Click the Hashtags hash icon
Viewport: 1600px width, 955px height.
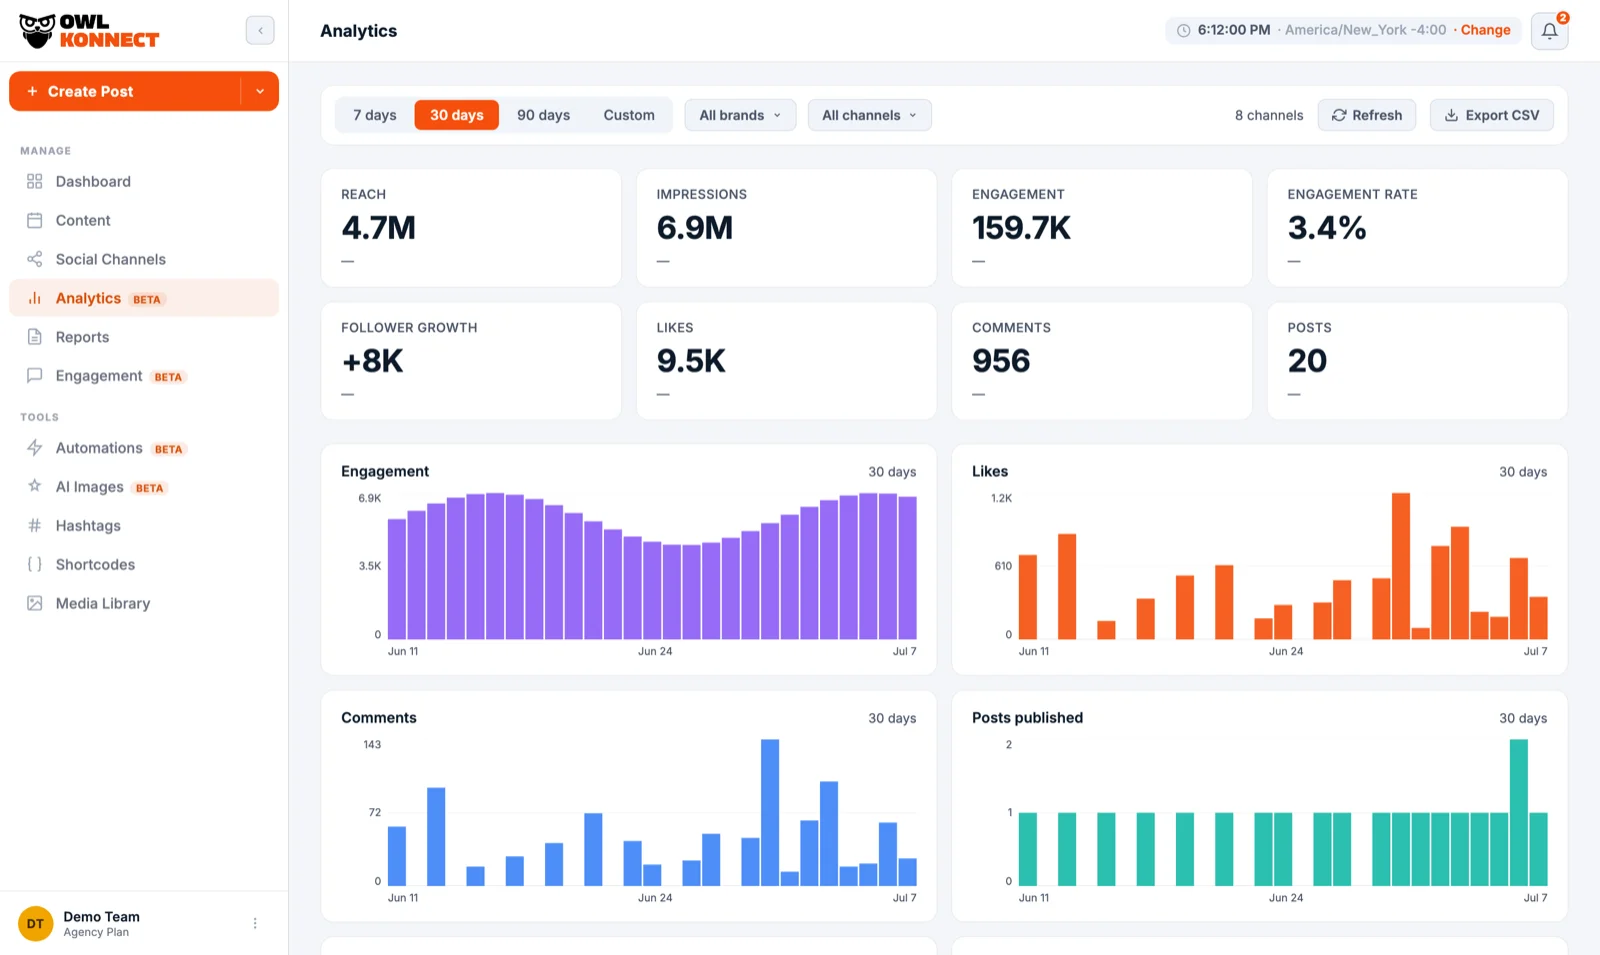35,525
